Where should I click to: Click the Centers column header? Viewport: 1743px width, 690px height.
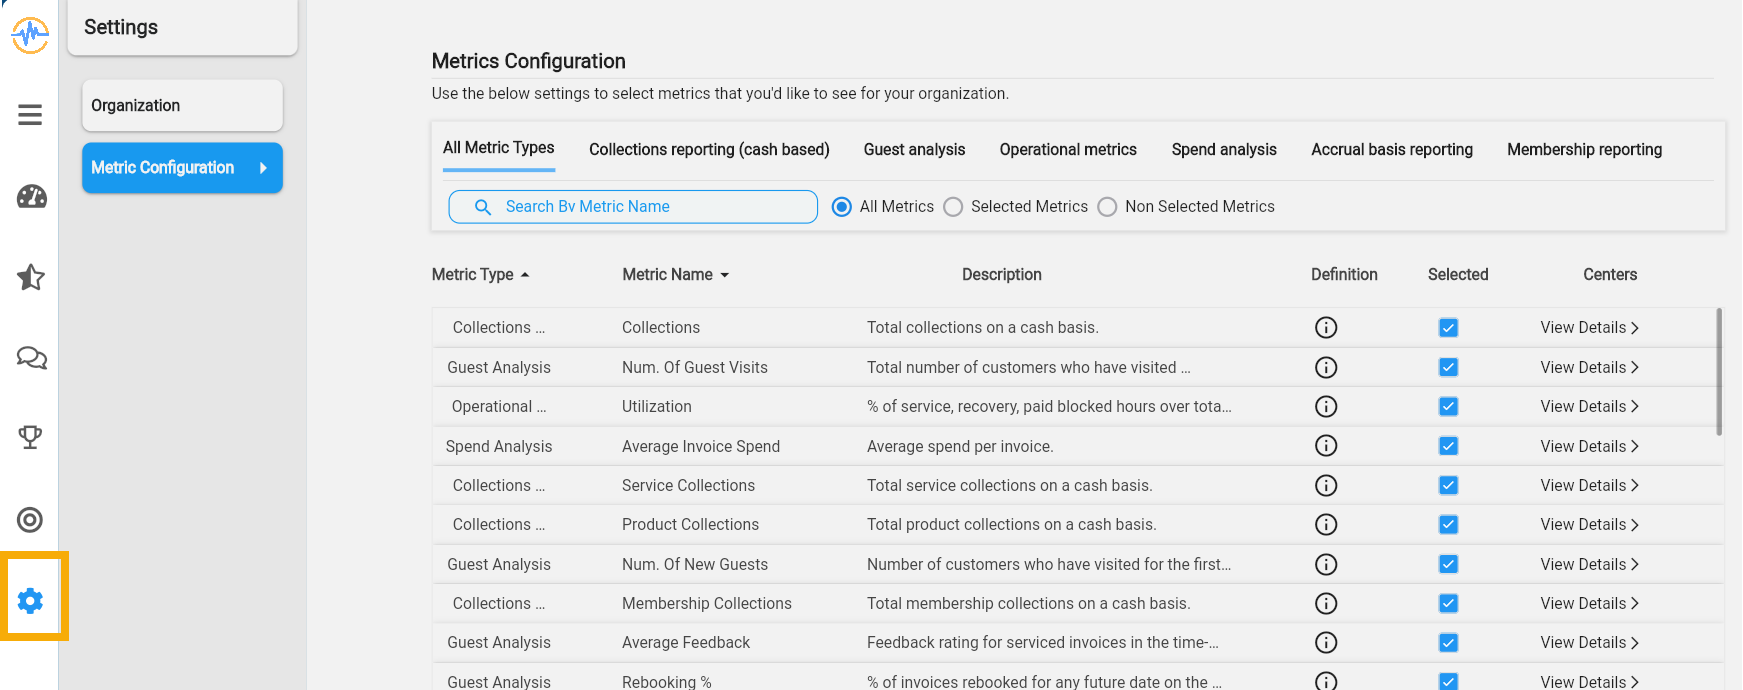click(1610, 275)
